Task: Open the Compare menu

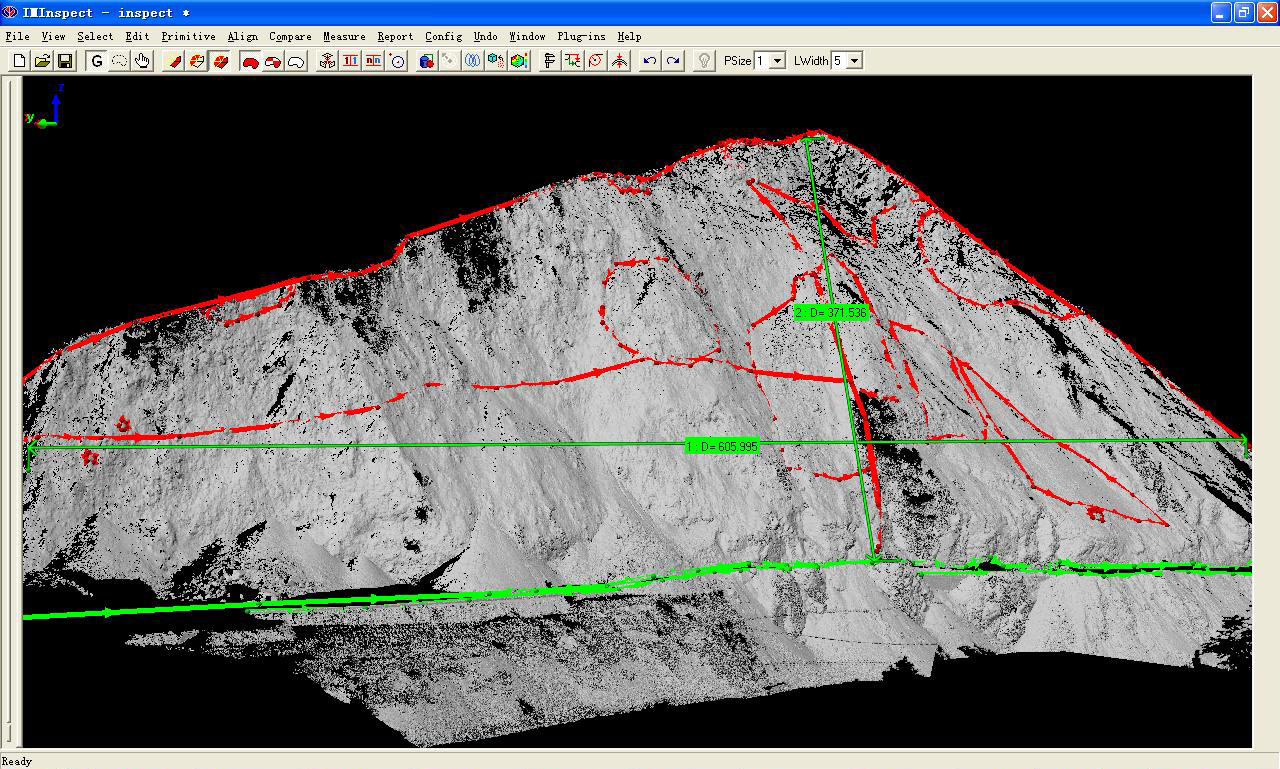Action: click(x=290, y=36)
